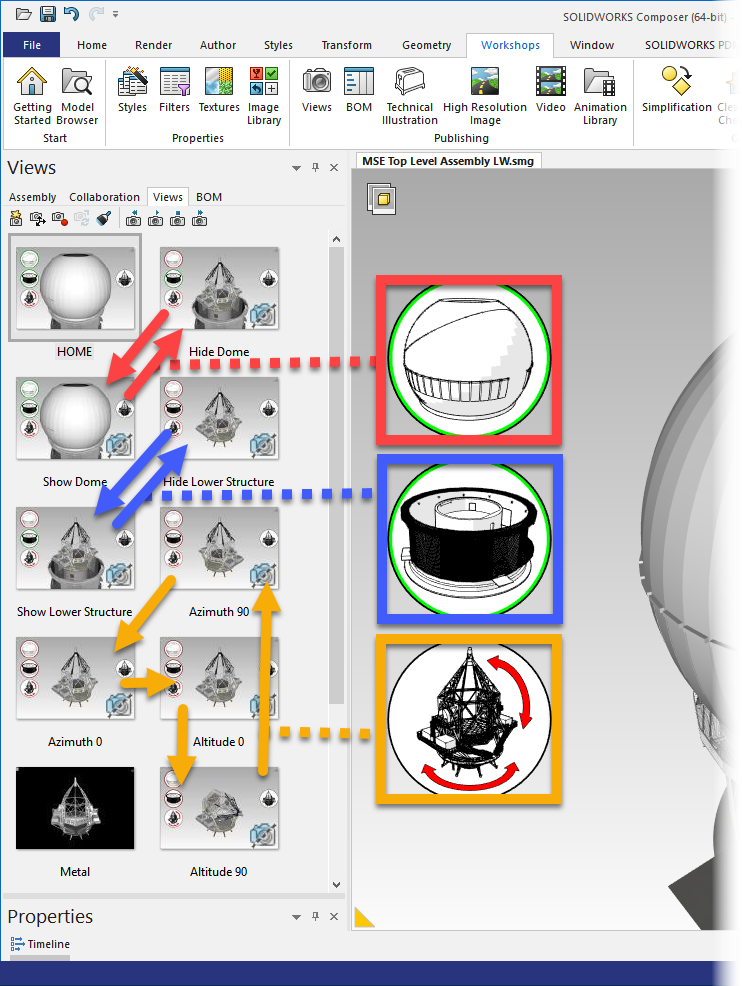Click the Views list vertical scrollbar thumb
Viewport: 742px width, 986px height.
point(336,476)
